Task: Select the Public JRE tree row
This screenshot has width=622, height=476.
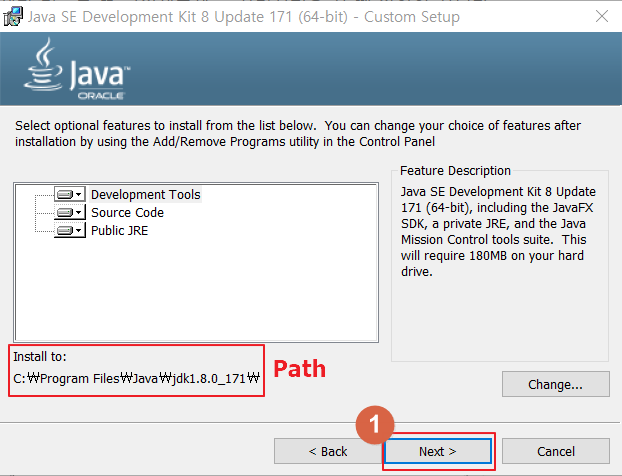Action: pyautogui.click(x=119, y=230)
